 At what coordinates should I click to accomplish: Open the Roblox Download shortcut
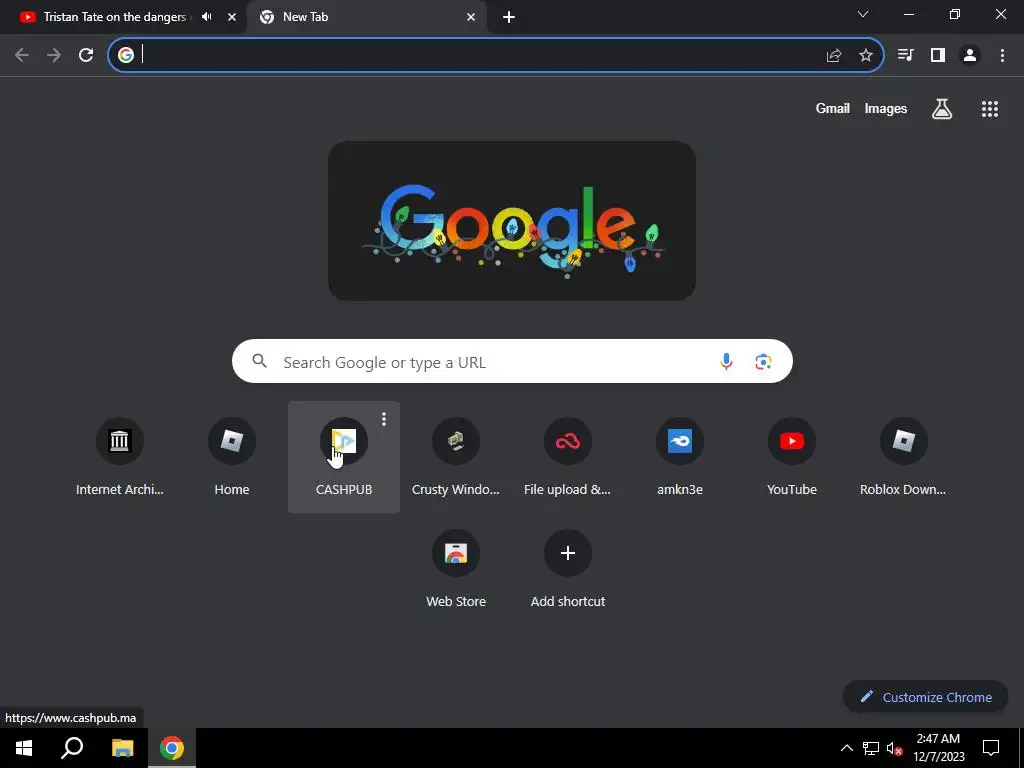point(904,456)
